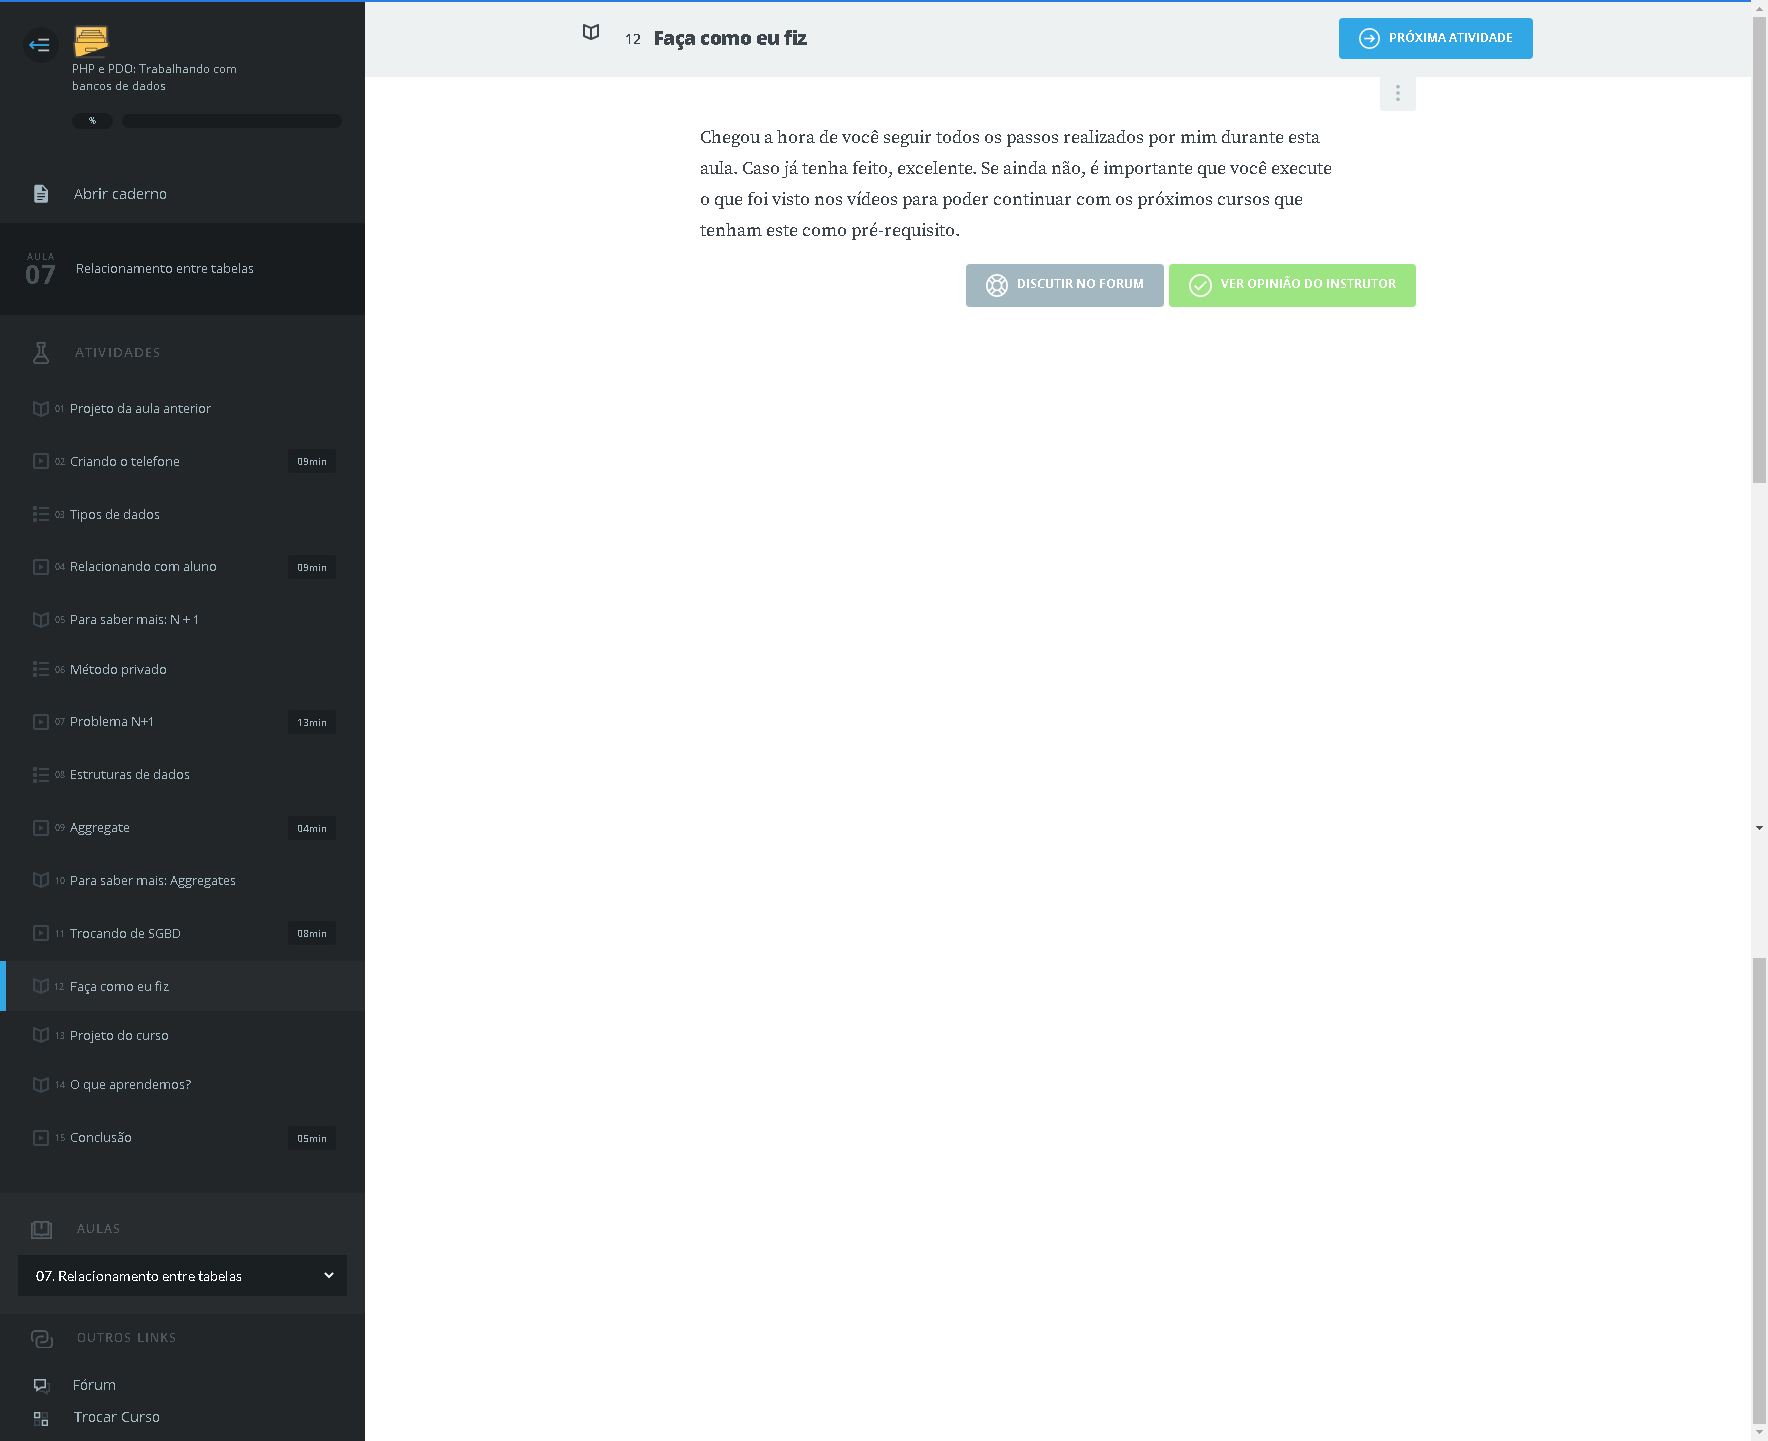Image resolution: width=1768 pixels, height=1441 pixels.
Task: Select Para saber mais: Aggregates activity
Action: point(153,881)
